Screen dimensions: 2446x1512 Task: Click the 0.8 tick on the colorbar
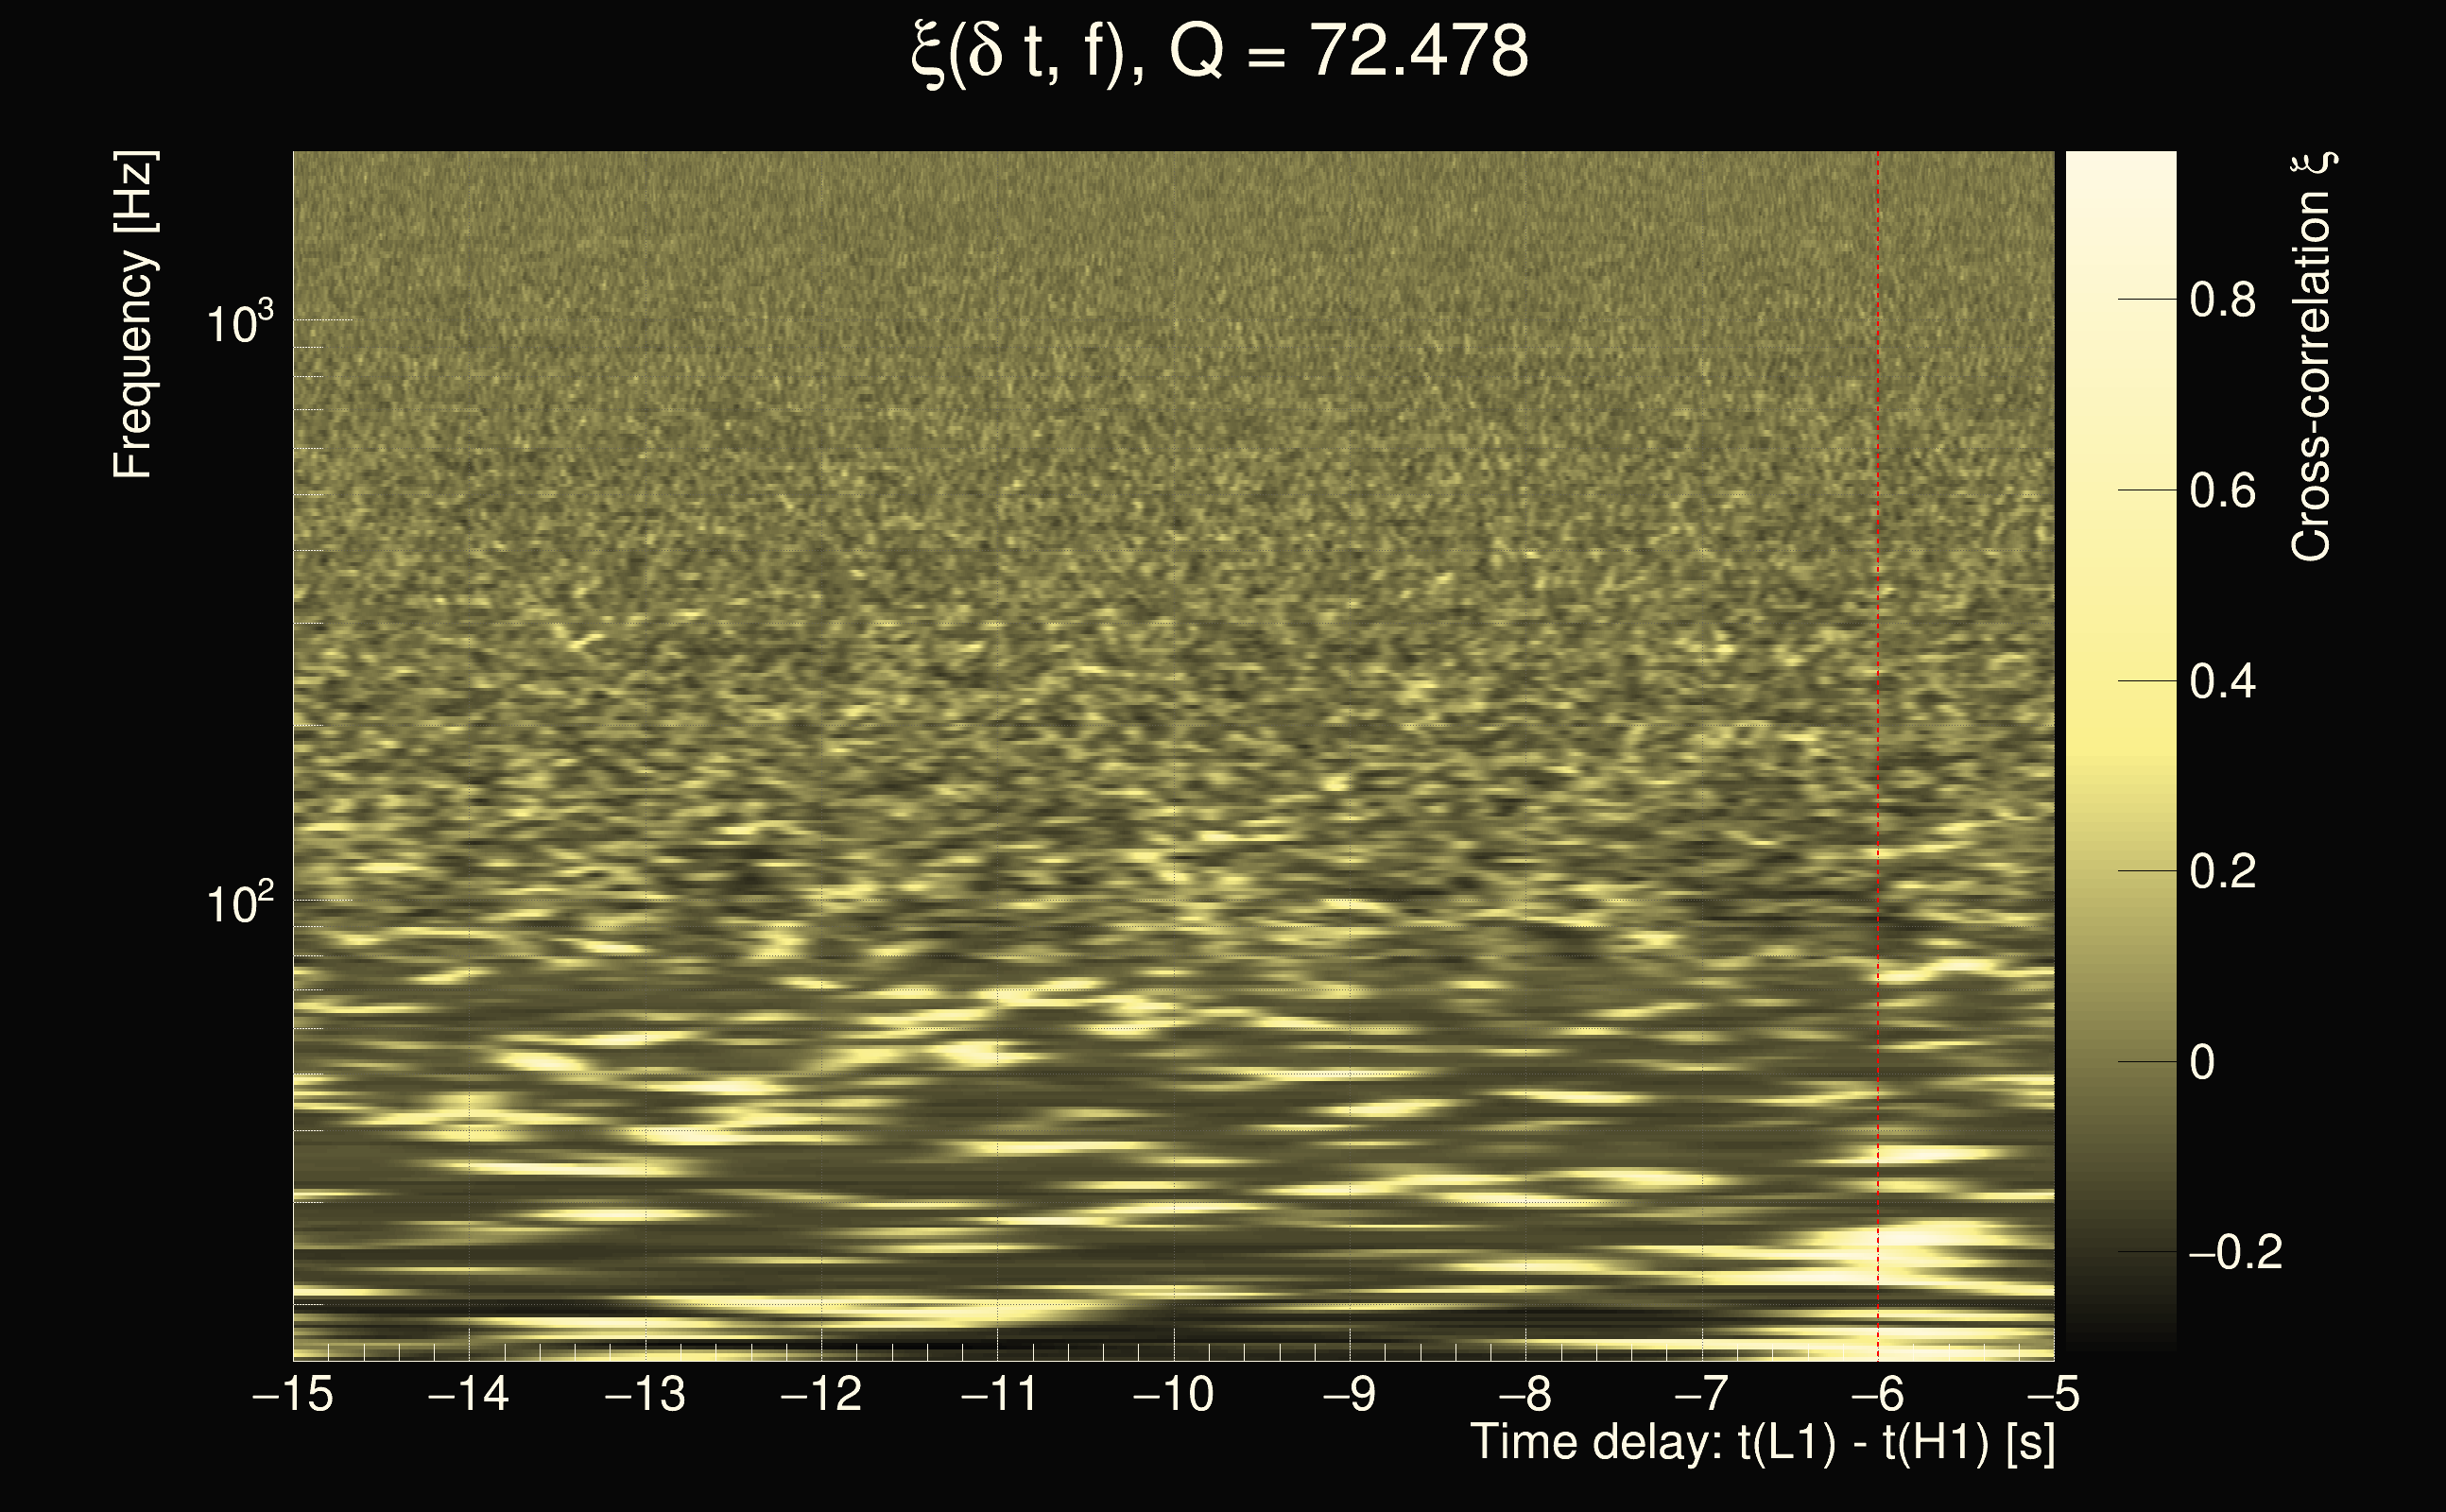tap(2222, 300)
